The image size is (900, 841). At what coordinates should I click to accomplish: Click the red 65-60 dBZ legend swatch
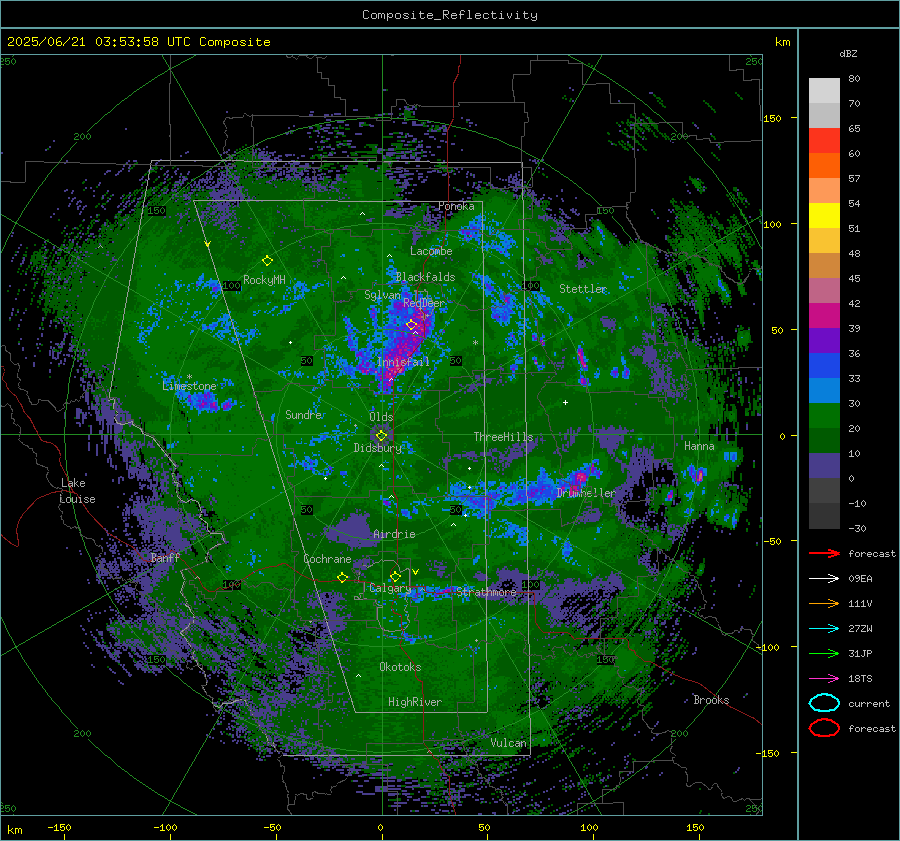[824, 141]
